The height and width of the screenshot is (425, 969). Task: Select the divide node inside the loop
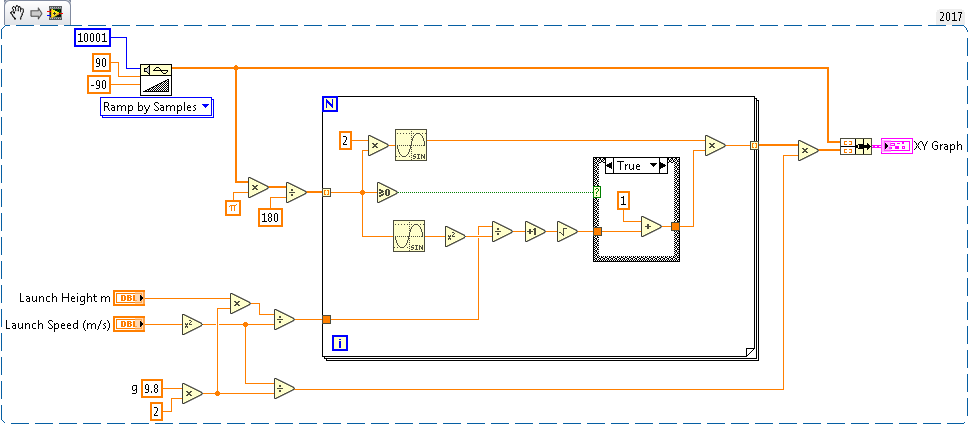coord(502,232)
